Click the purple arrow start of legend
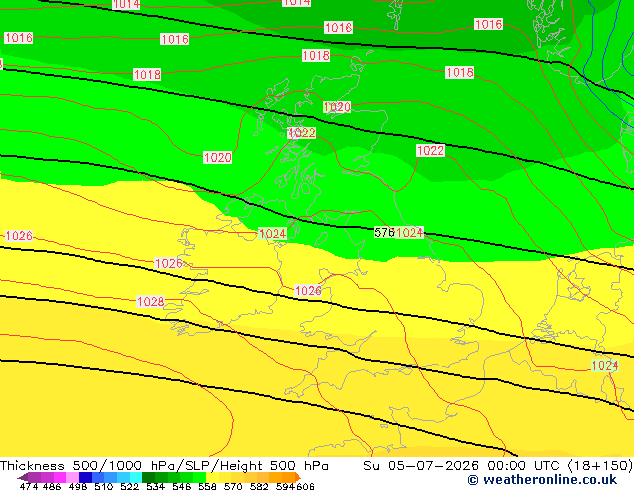 22,477
